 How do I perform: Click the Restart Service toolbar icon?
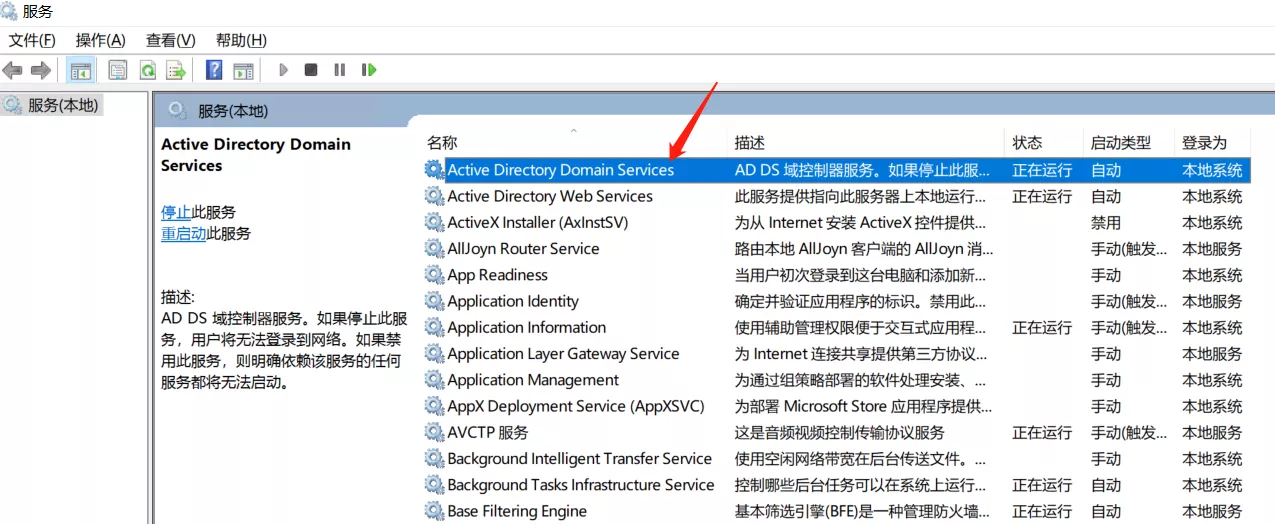369,70
